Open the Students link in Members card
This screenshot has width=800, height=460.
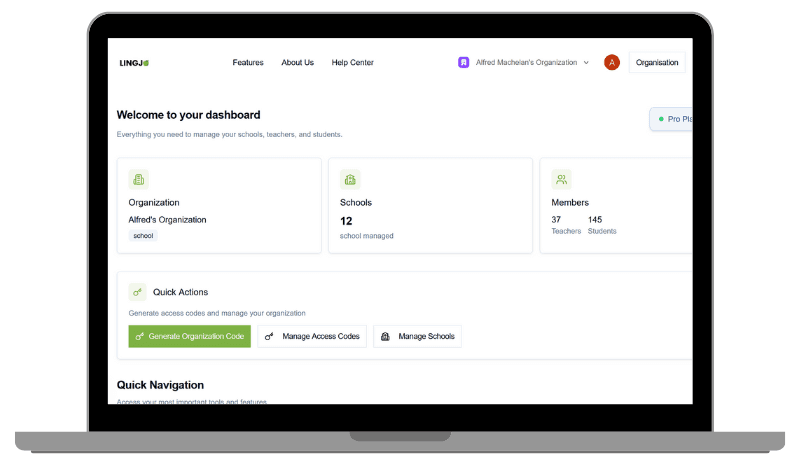pos(602,231)
